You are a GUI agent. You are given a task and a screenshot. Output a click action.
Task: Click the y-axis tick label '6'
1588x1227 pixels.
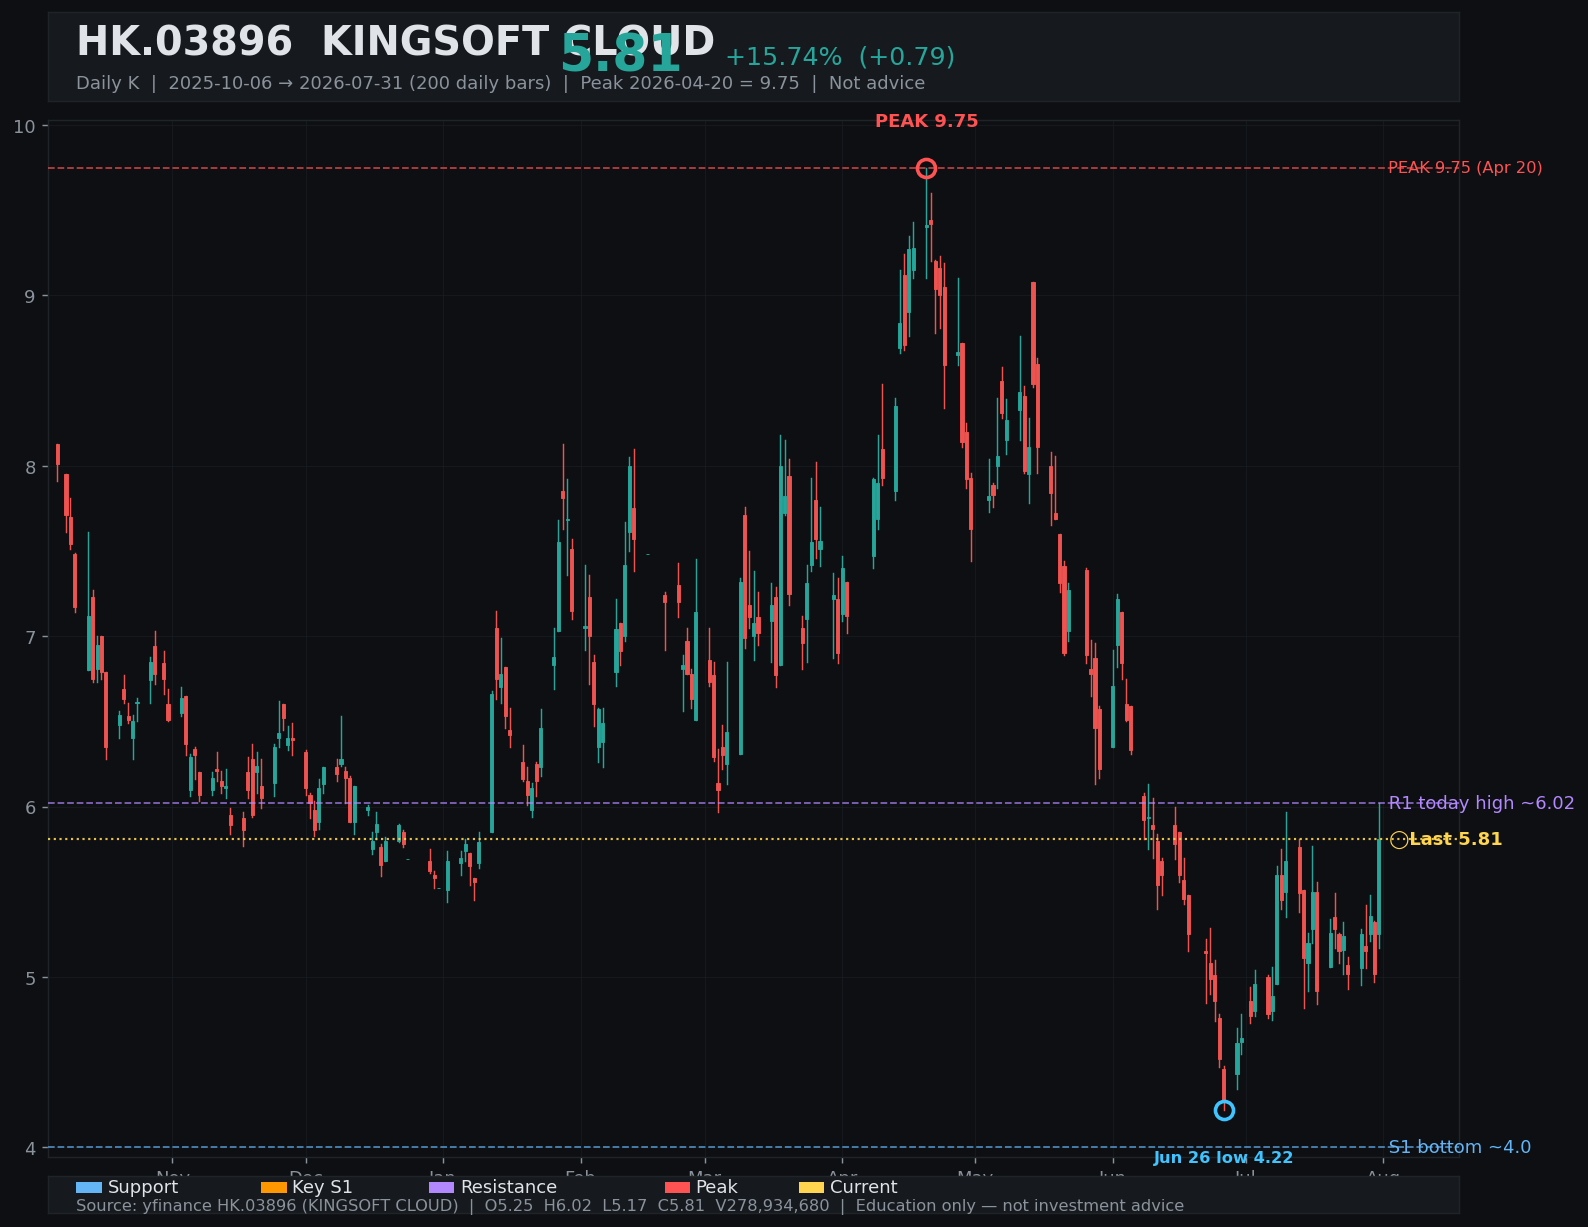30,808
